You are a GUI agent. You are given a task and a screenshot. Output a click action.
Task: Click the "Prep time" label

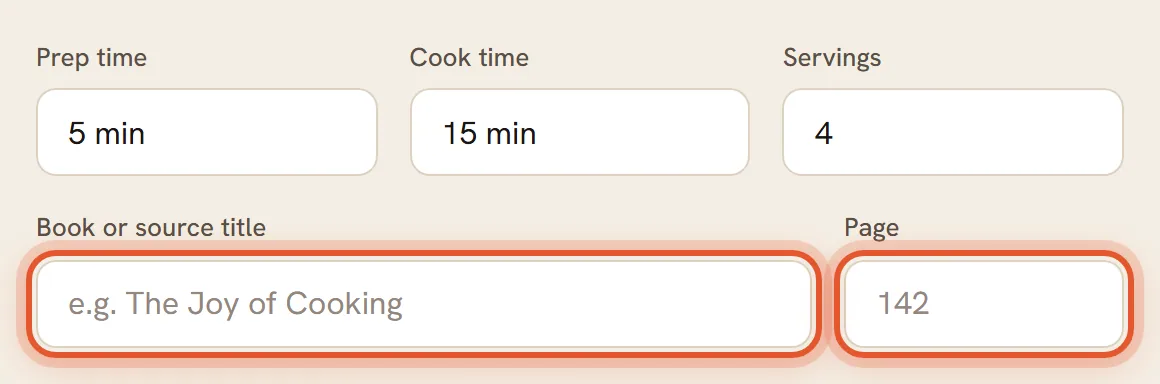(92, 58)
